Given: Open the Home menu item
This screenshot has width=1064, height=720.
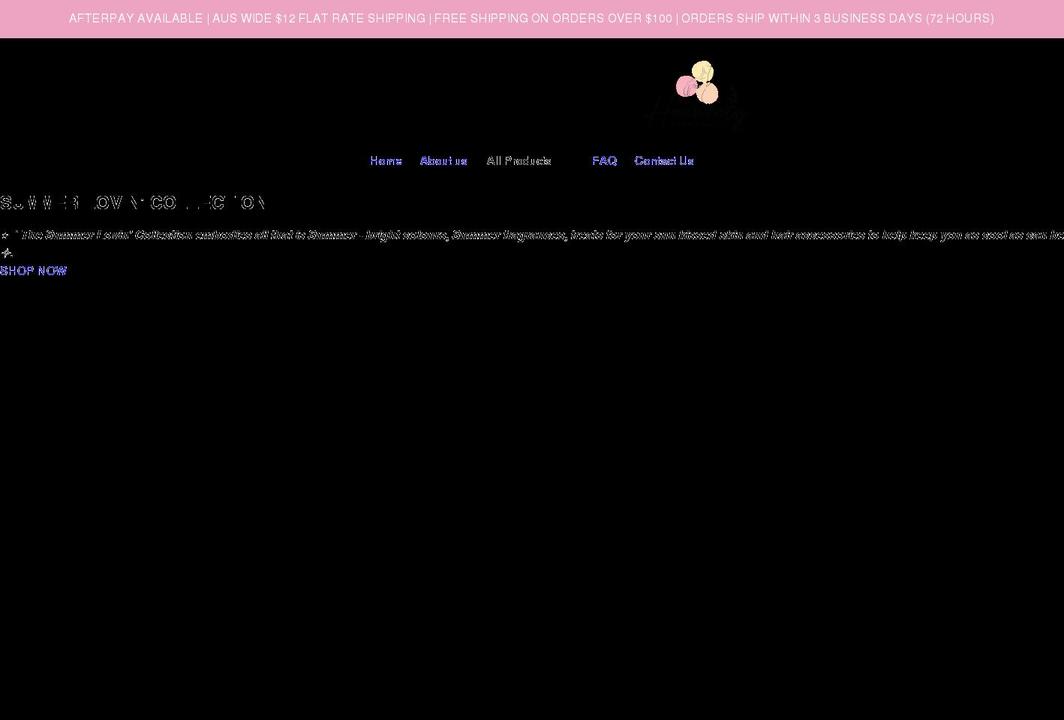Looking at the screenshot, I should (x=385, y=160).
